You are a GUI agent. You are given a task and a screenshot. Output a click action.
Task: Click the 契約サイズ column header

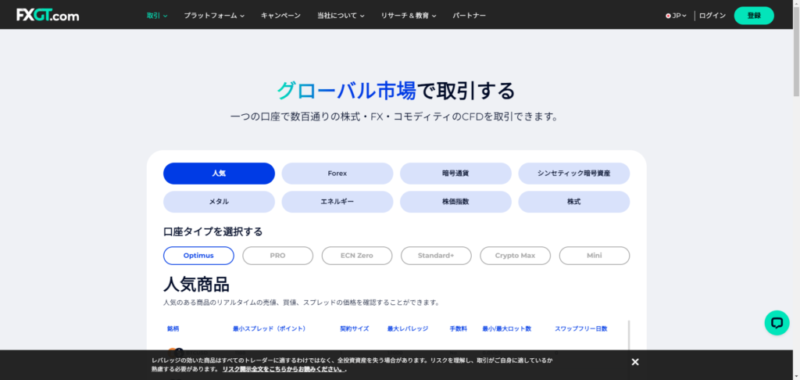point(355,328)
